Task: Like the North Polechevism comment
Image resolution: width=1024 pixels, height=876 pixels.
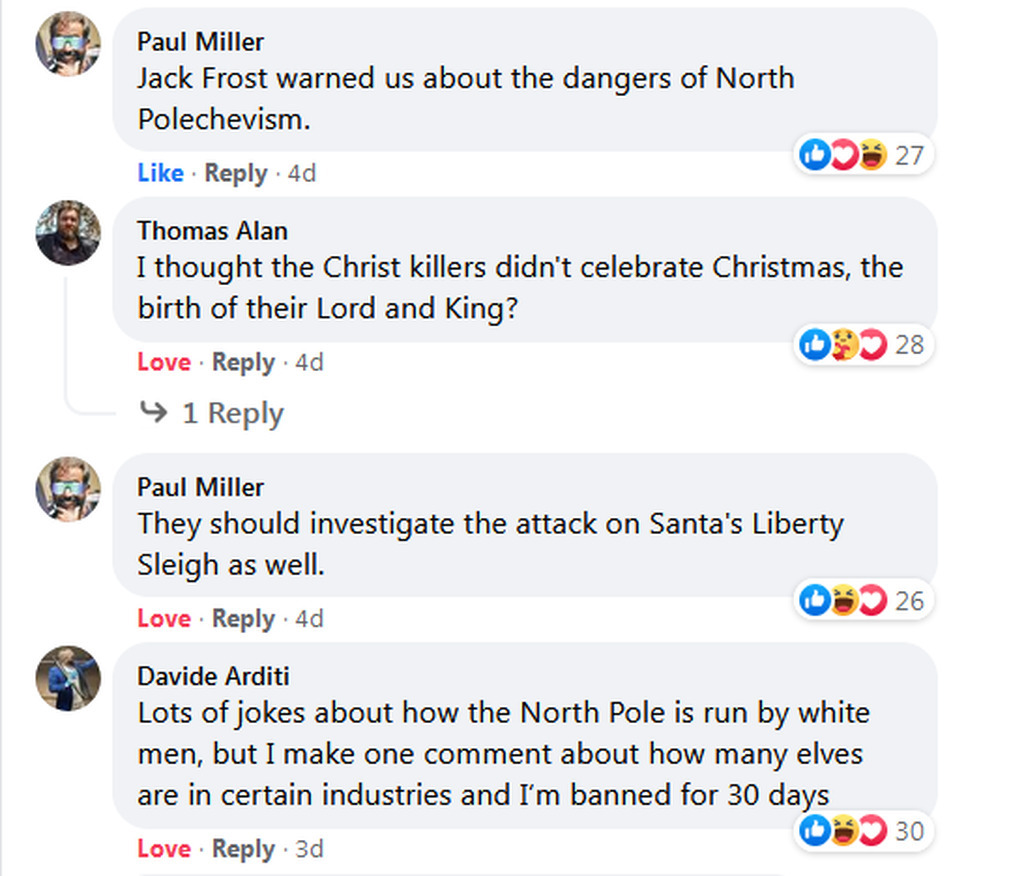Action: coord(160,173)
